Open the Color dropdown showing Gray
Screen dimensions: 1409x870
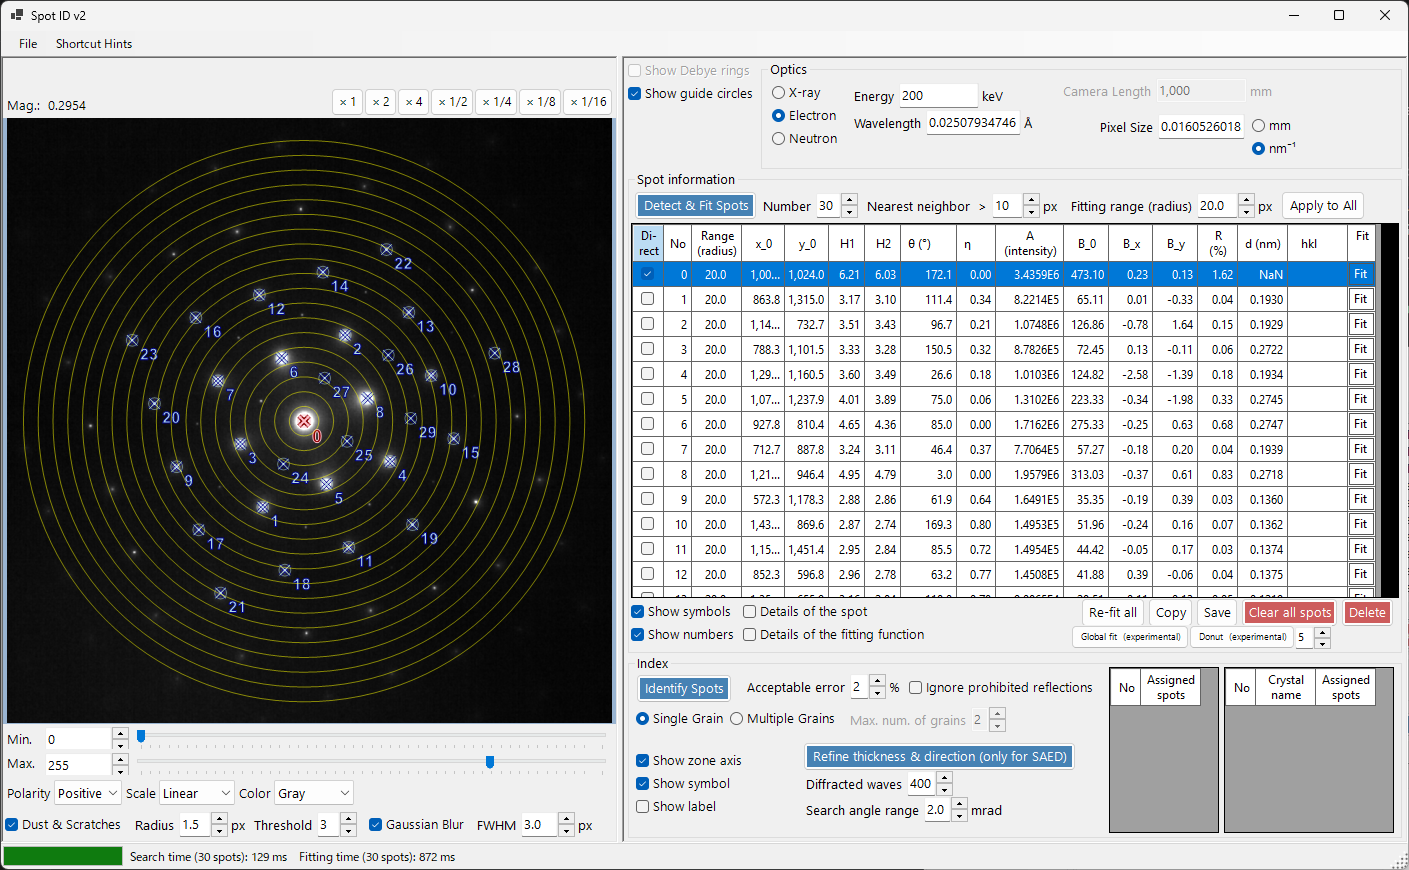coord(314,793)
